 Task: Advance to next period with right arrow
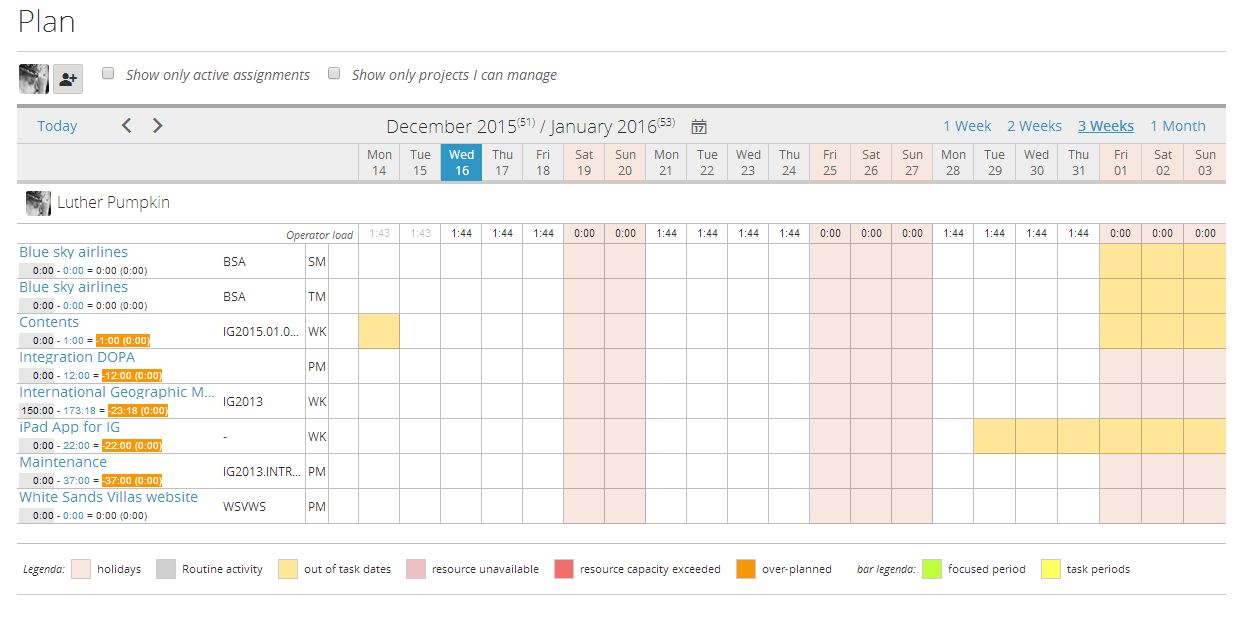[158, 126]
